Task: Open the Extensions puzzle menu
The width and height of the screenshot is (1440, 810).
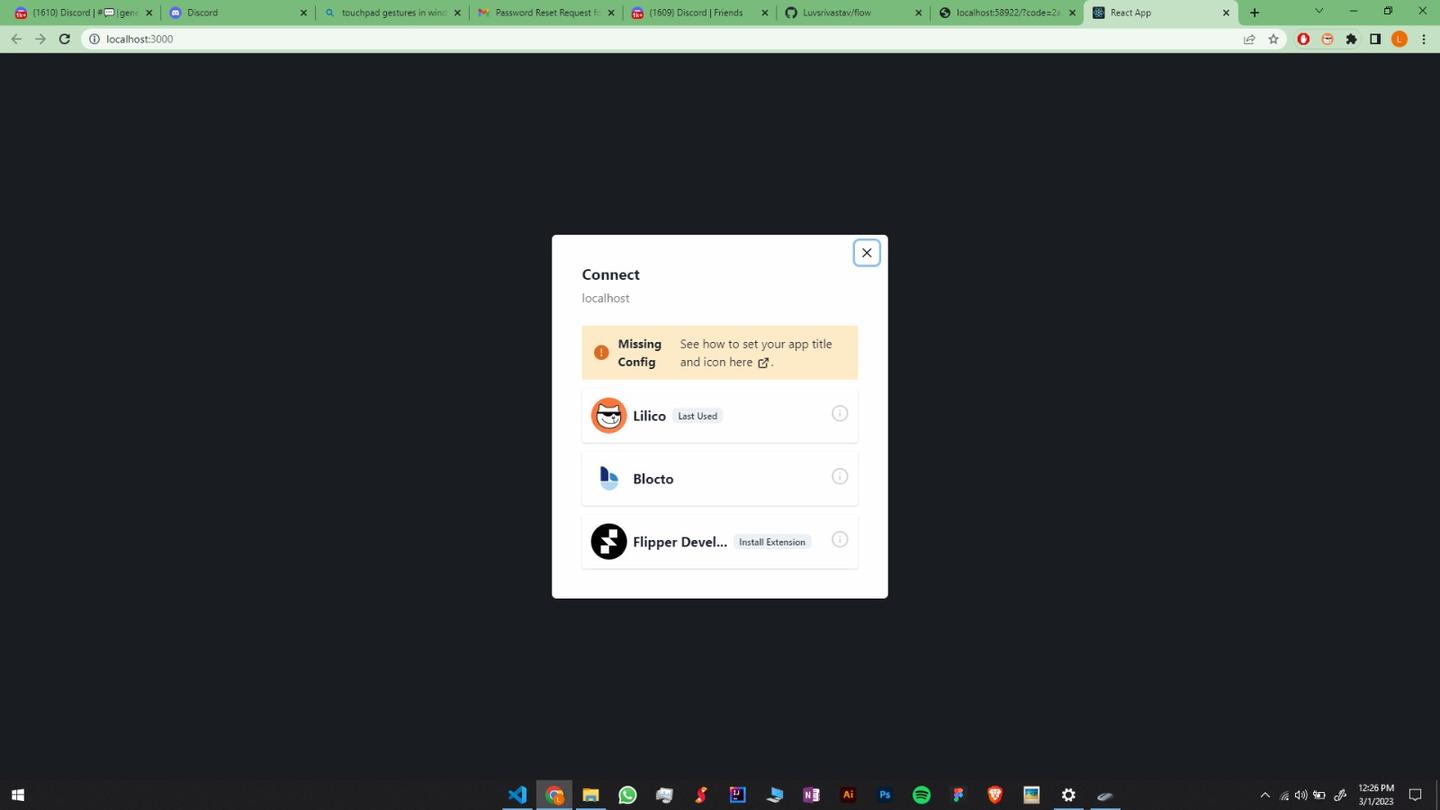Action: (1351, 39)
